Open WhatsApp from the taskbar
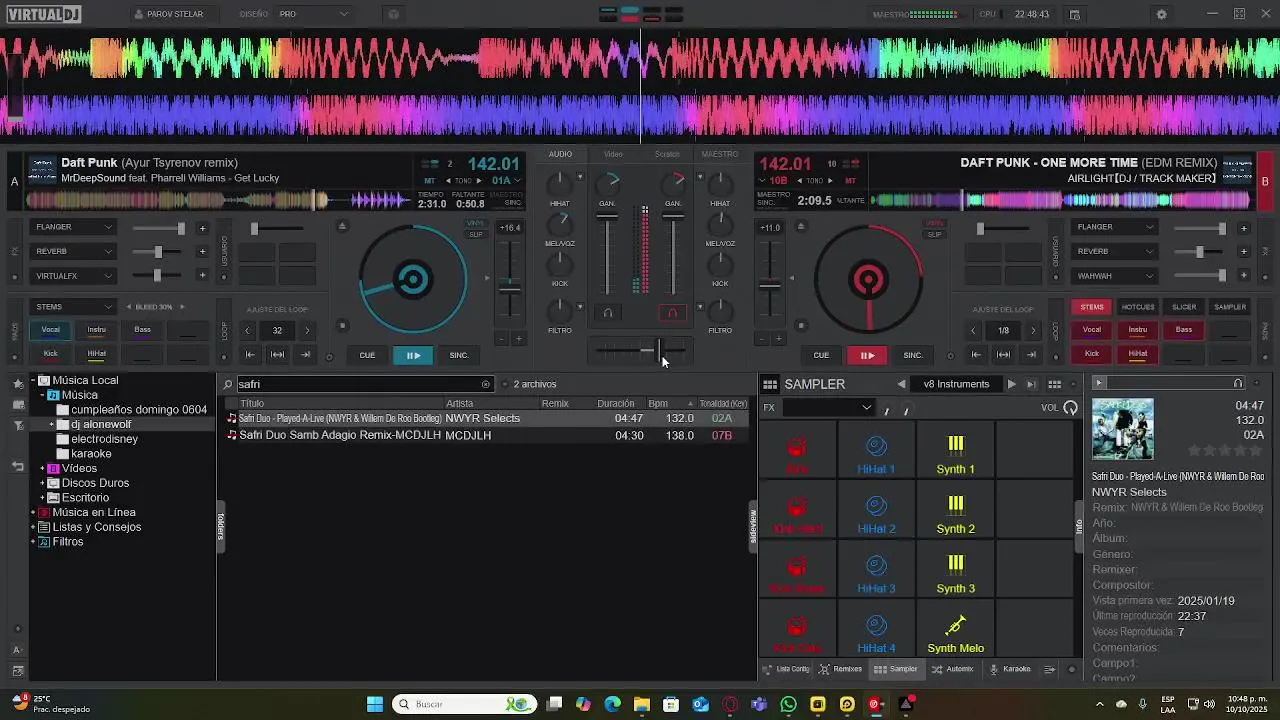 pyautogui.click(x=788, y=704)
